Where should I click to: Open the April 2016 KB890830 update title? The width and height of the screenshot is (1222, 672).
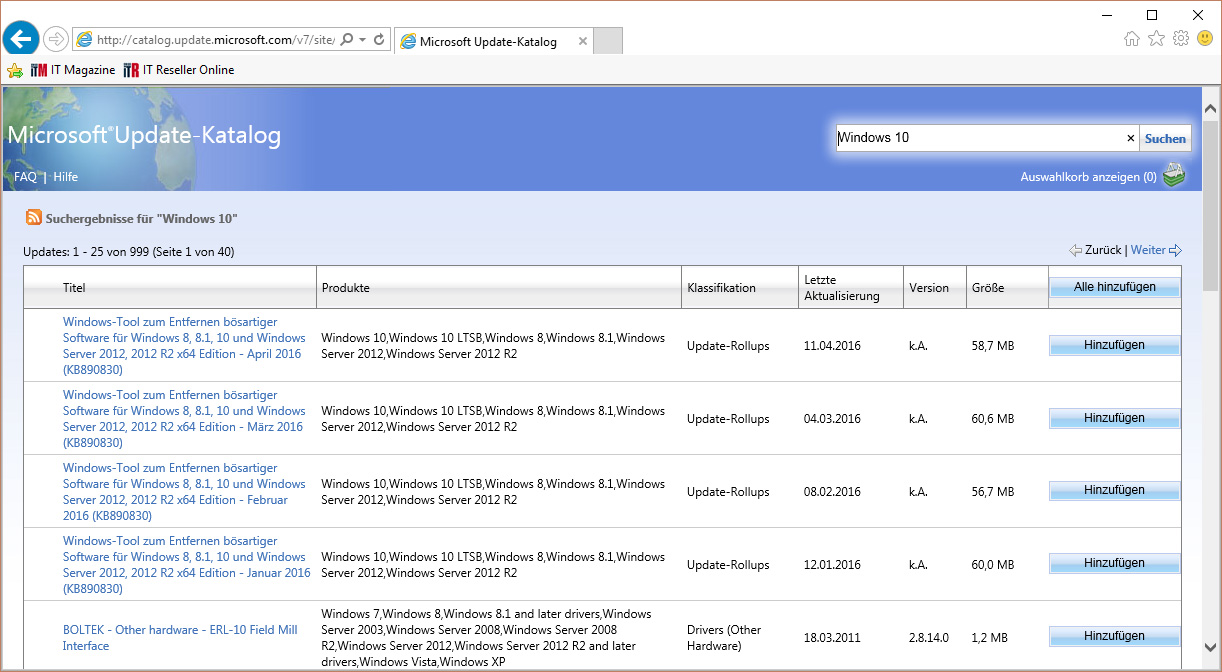click(x=184, y=346)
